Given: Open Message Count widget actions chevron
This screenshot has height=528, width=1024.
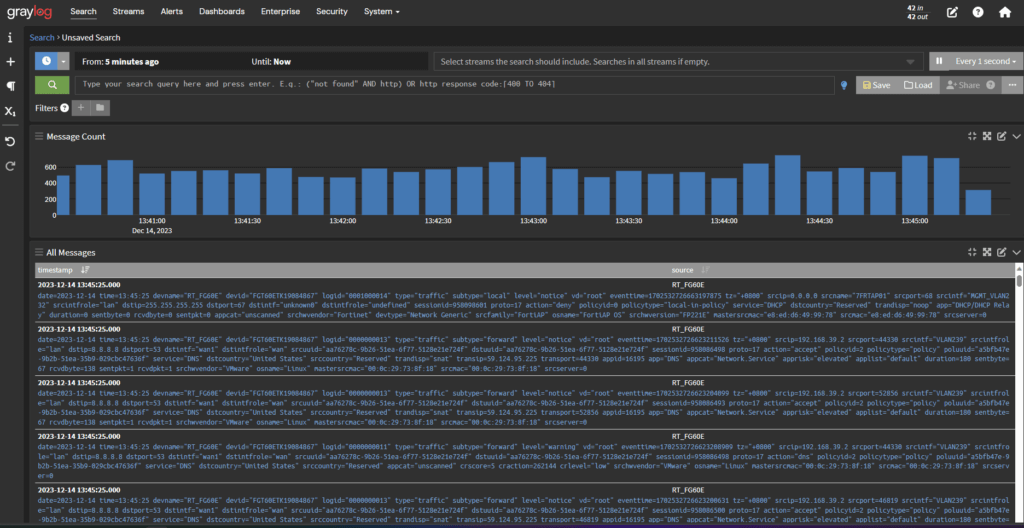Looking at the screenshot, I should 1016,136.
